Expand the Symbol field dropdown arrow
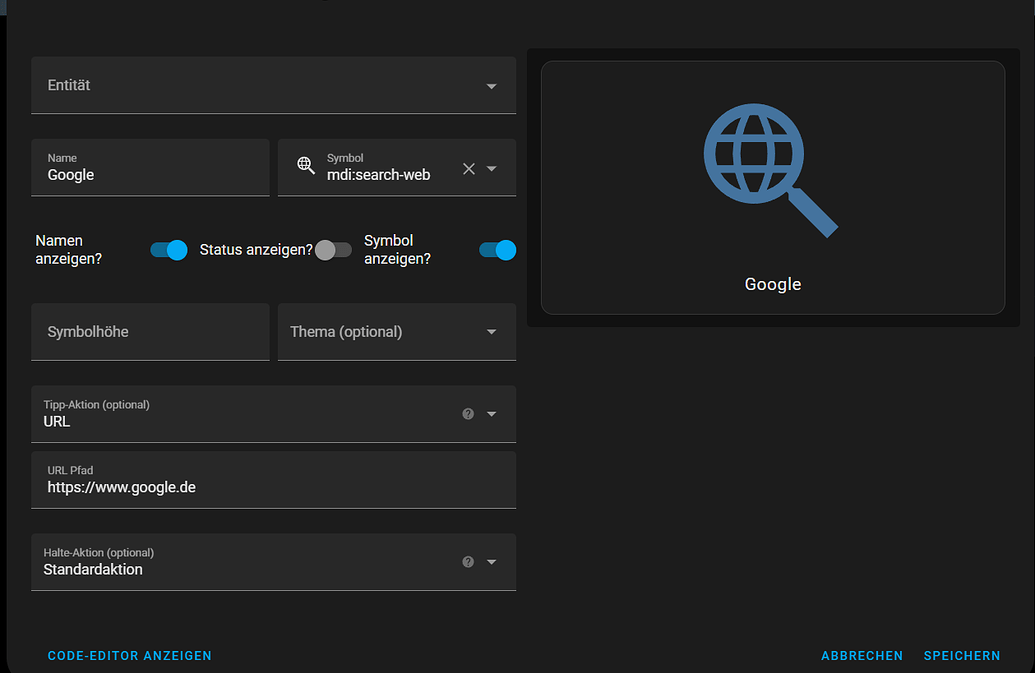Viewport: 1035px width, 673px height. point(491,168)
